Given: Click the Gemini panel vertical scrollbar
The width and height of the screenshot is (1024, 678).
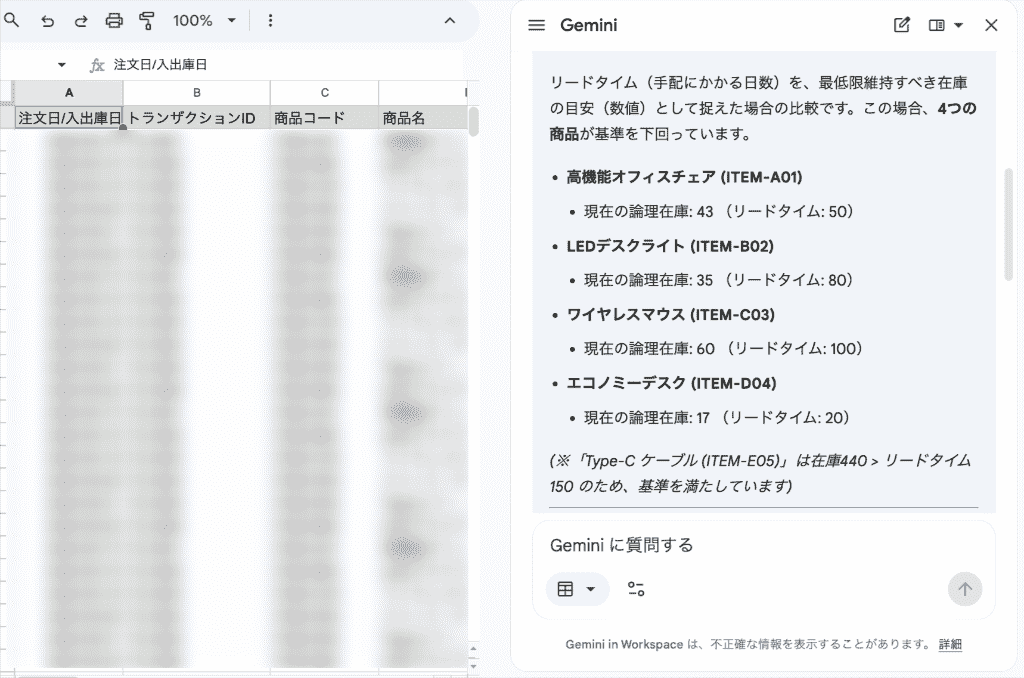Looking at the screenshot, I should [x=1008, y=225].
